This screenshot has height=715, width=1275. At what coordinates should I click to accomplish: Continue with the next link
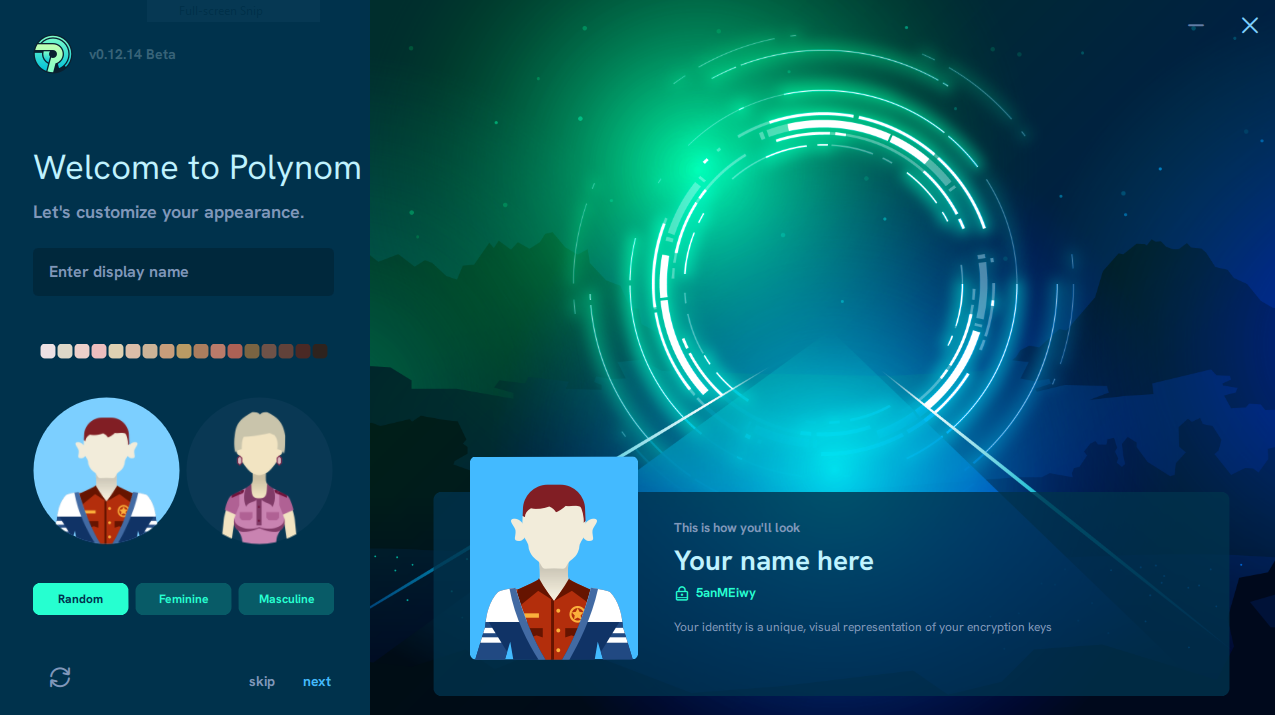(317, 682)
